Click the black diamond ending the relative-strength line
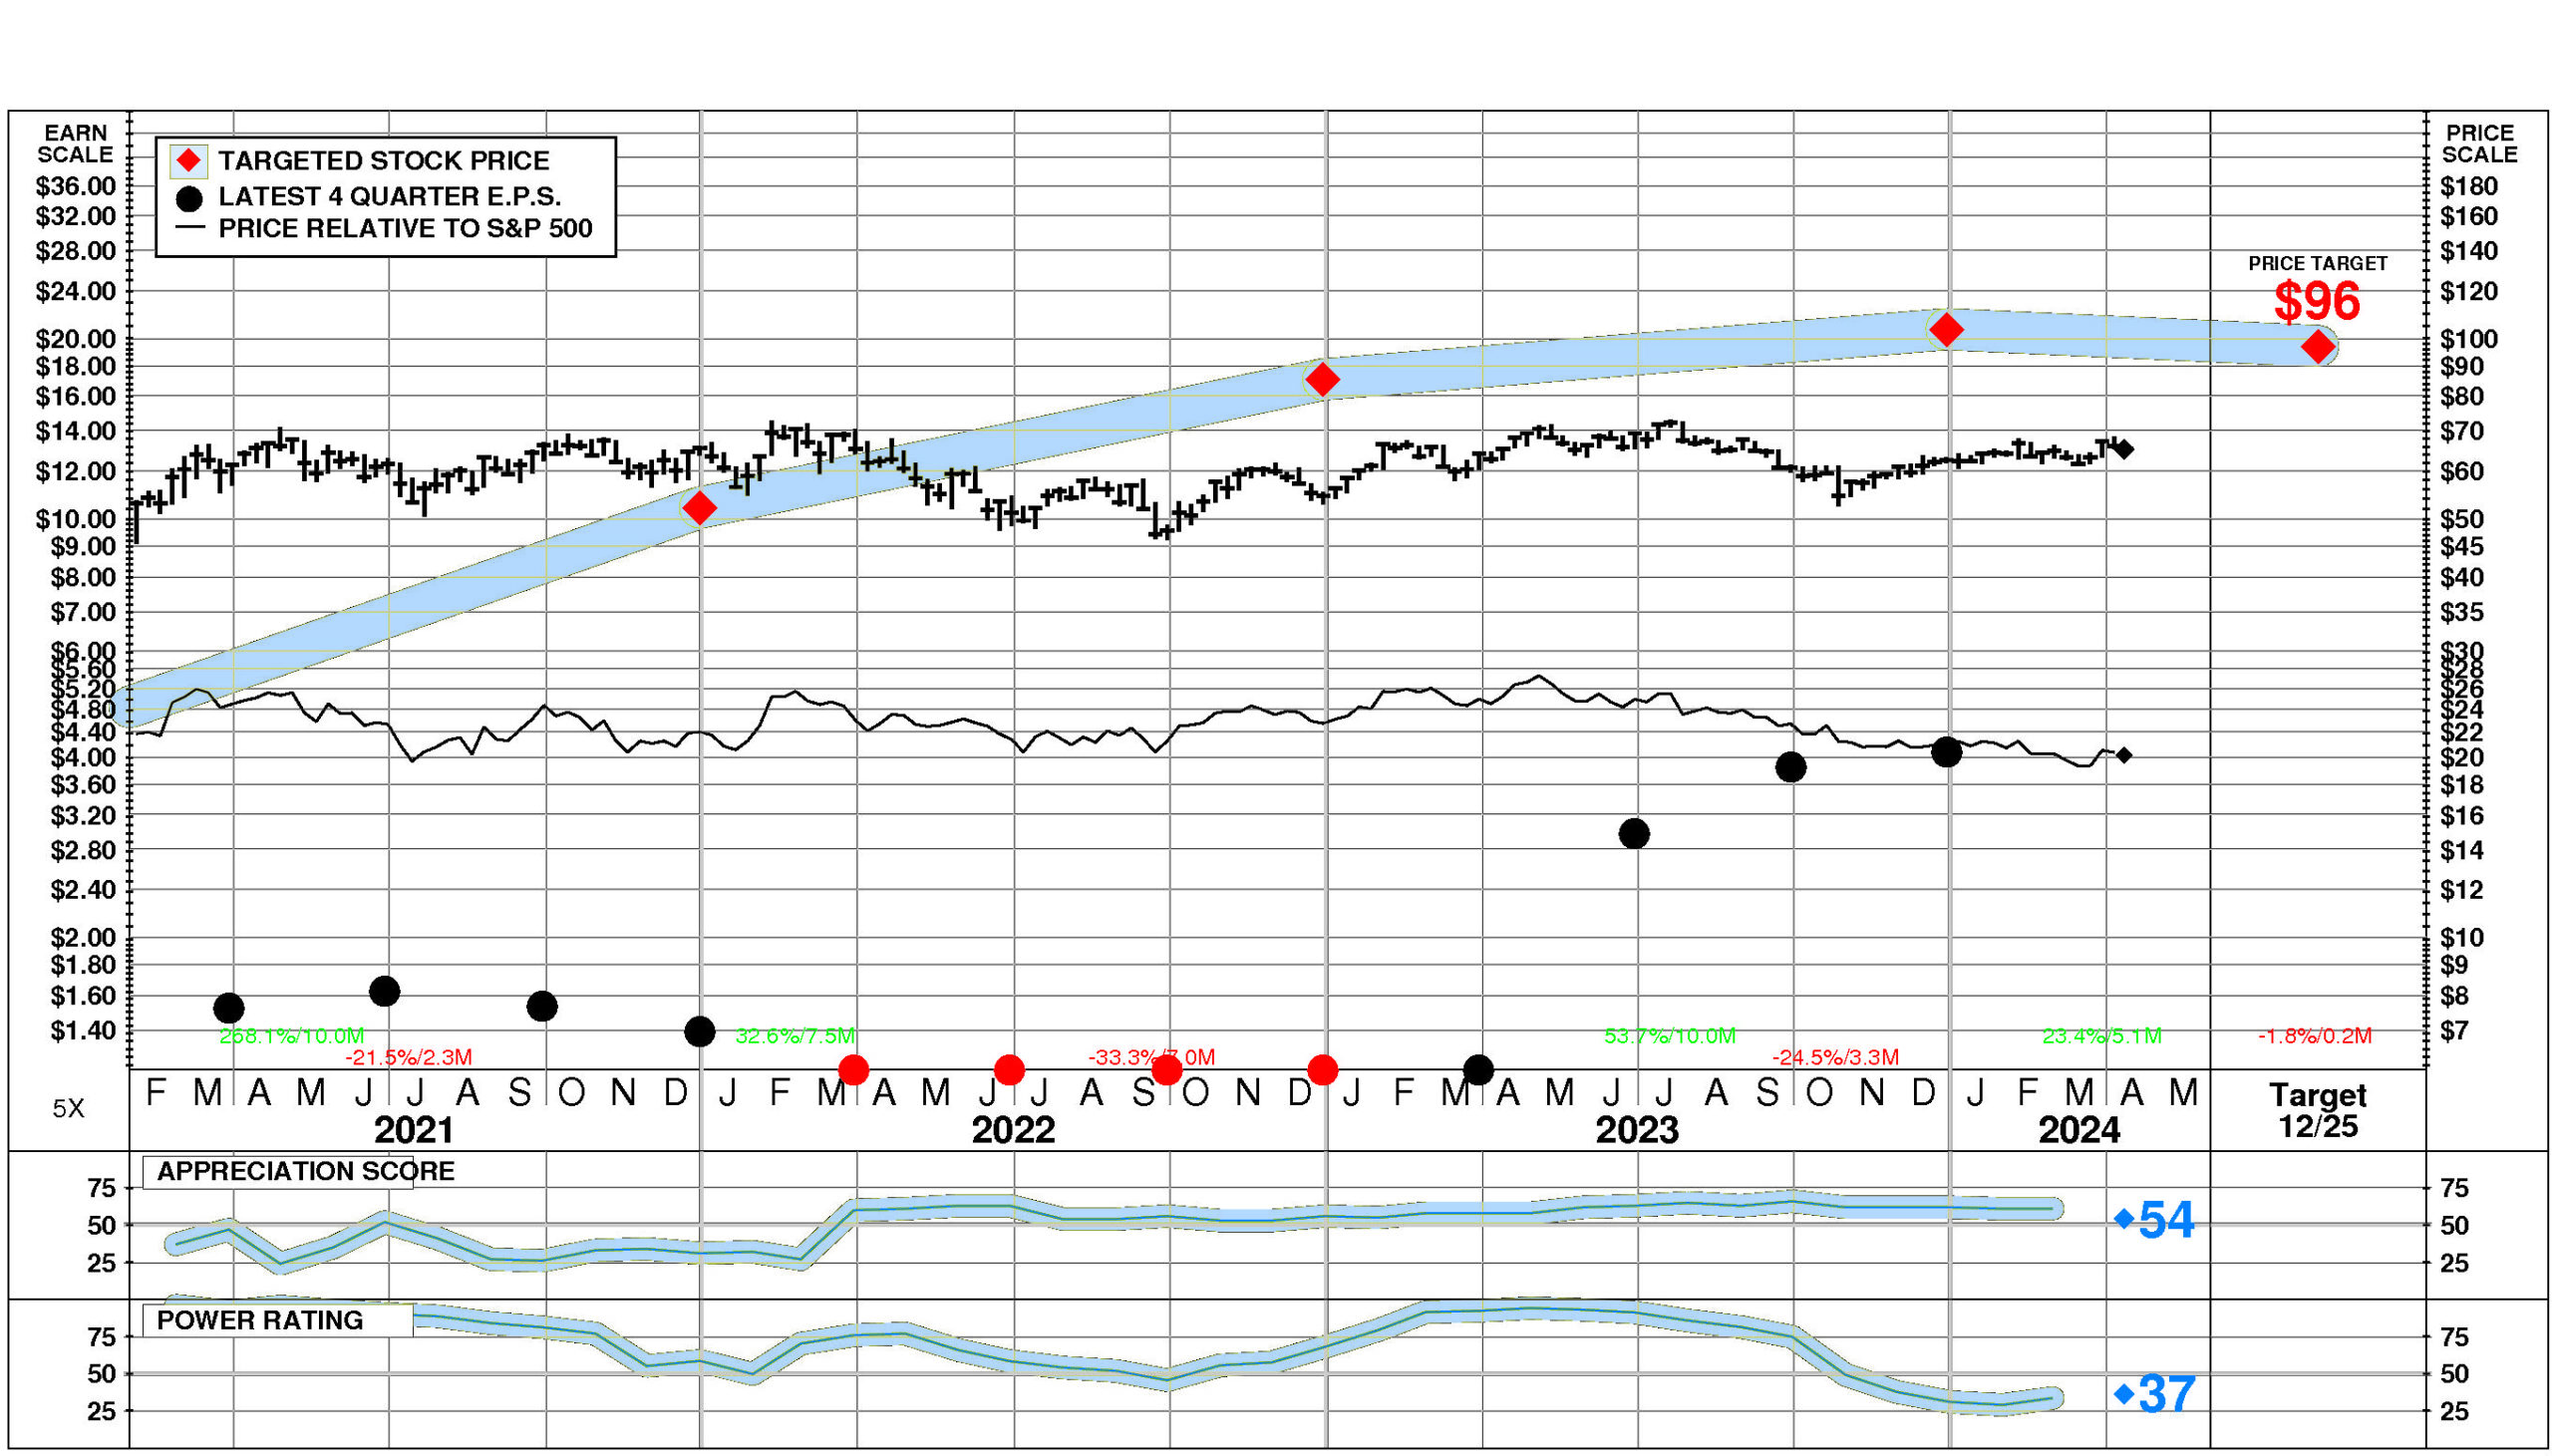This screenshot has width=2552, height=1456. click(x=2124, y=755)
